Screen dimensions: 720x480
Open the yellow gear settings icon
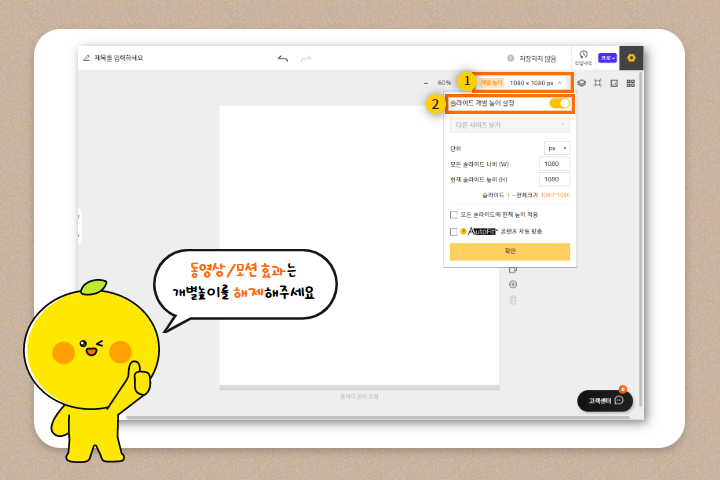click(x=631, y=58)
